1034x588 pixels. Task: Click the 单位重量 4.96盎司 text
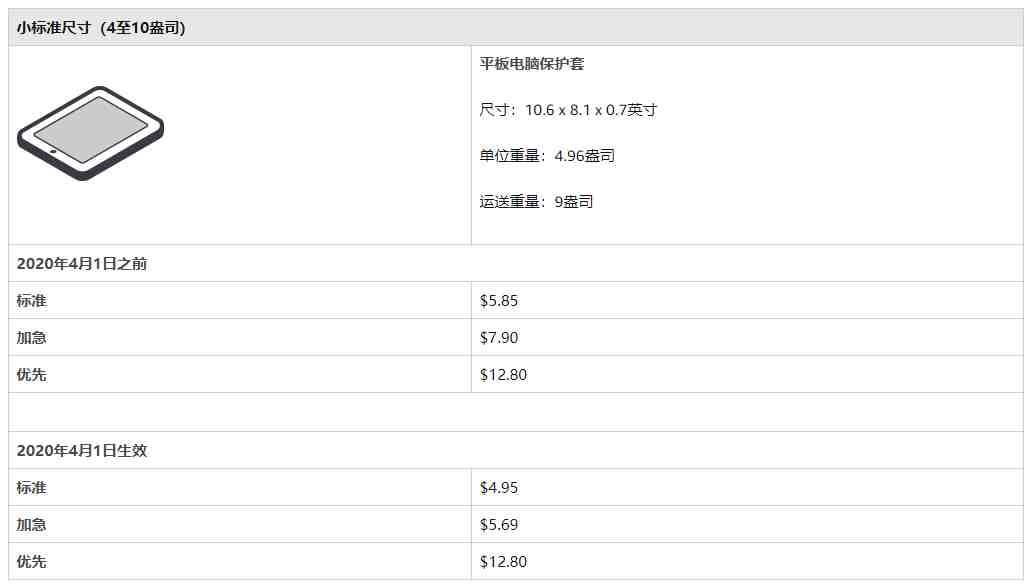(x=547, y=156)
